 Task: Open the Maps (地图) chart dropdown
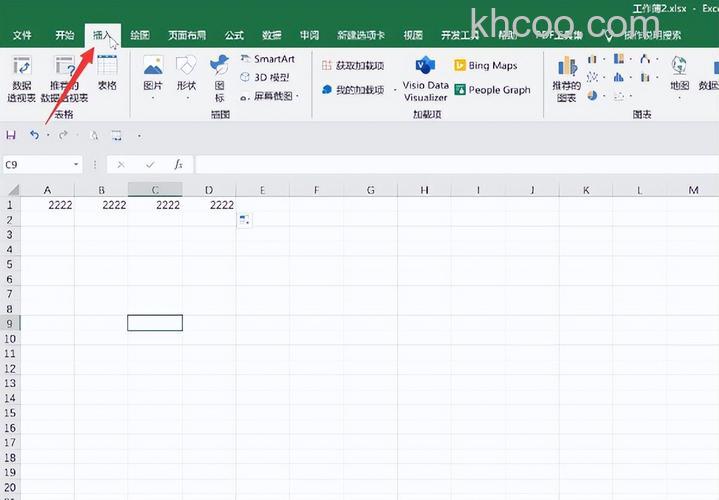click(679, 77)
